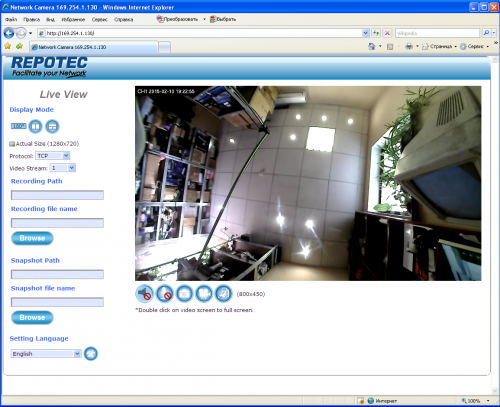
Task: Click the round settings gear icon beside English
Action: (x=91, y=354)
